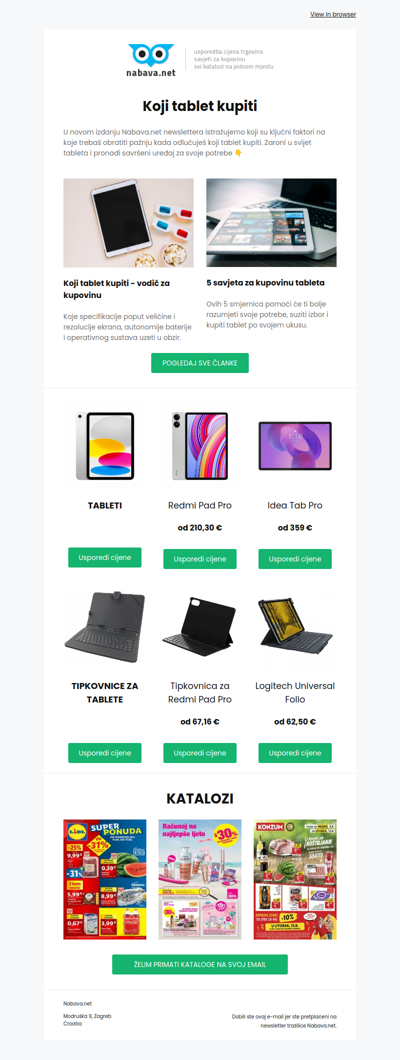Screen dimensions: 400x1060
Task: Open '5 savjeta za kupovinu tableta' headline
Action: (x=266, y=283)
